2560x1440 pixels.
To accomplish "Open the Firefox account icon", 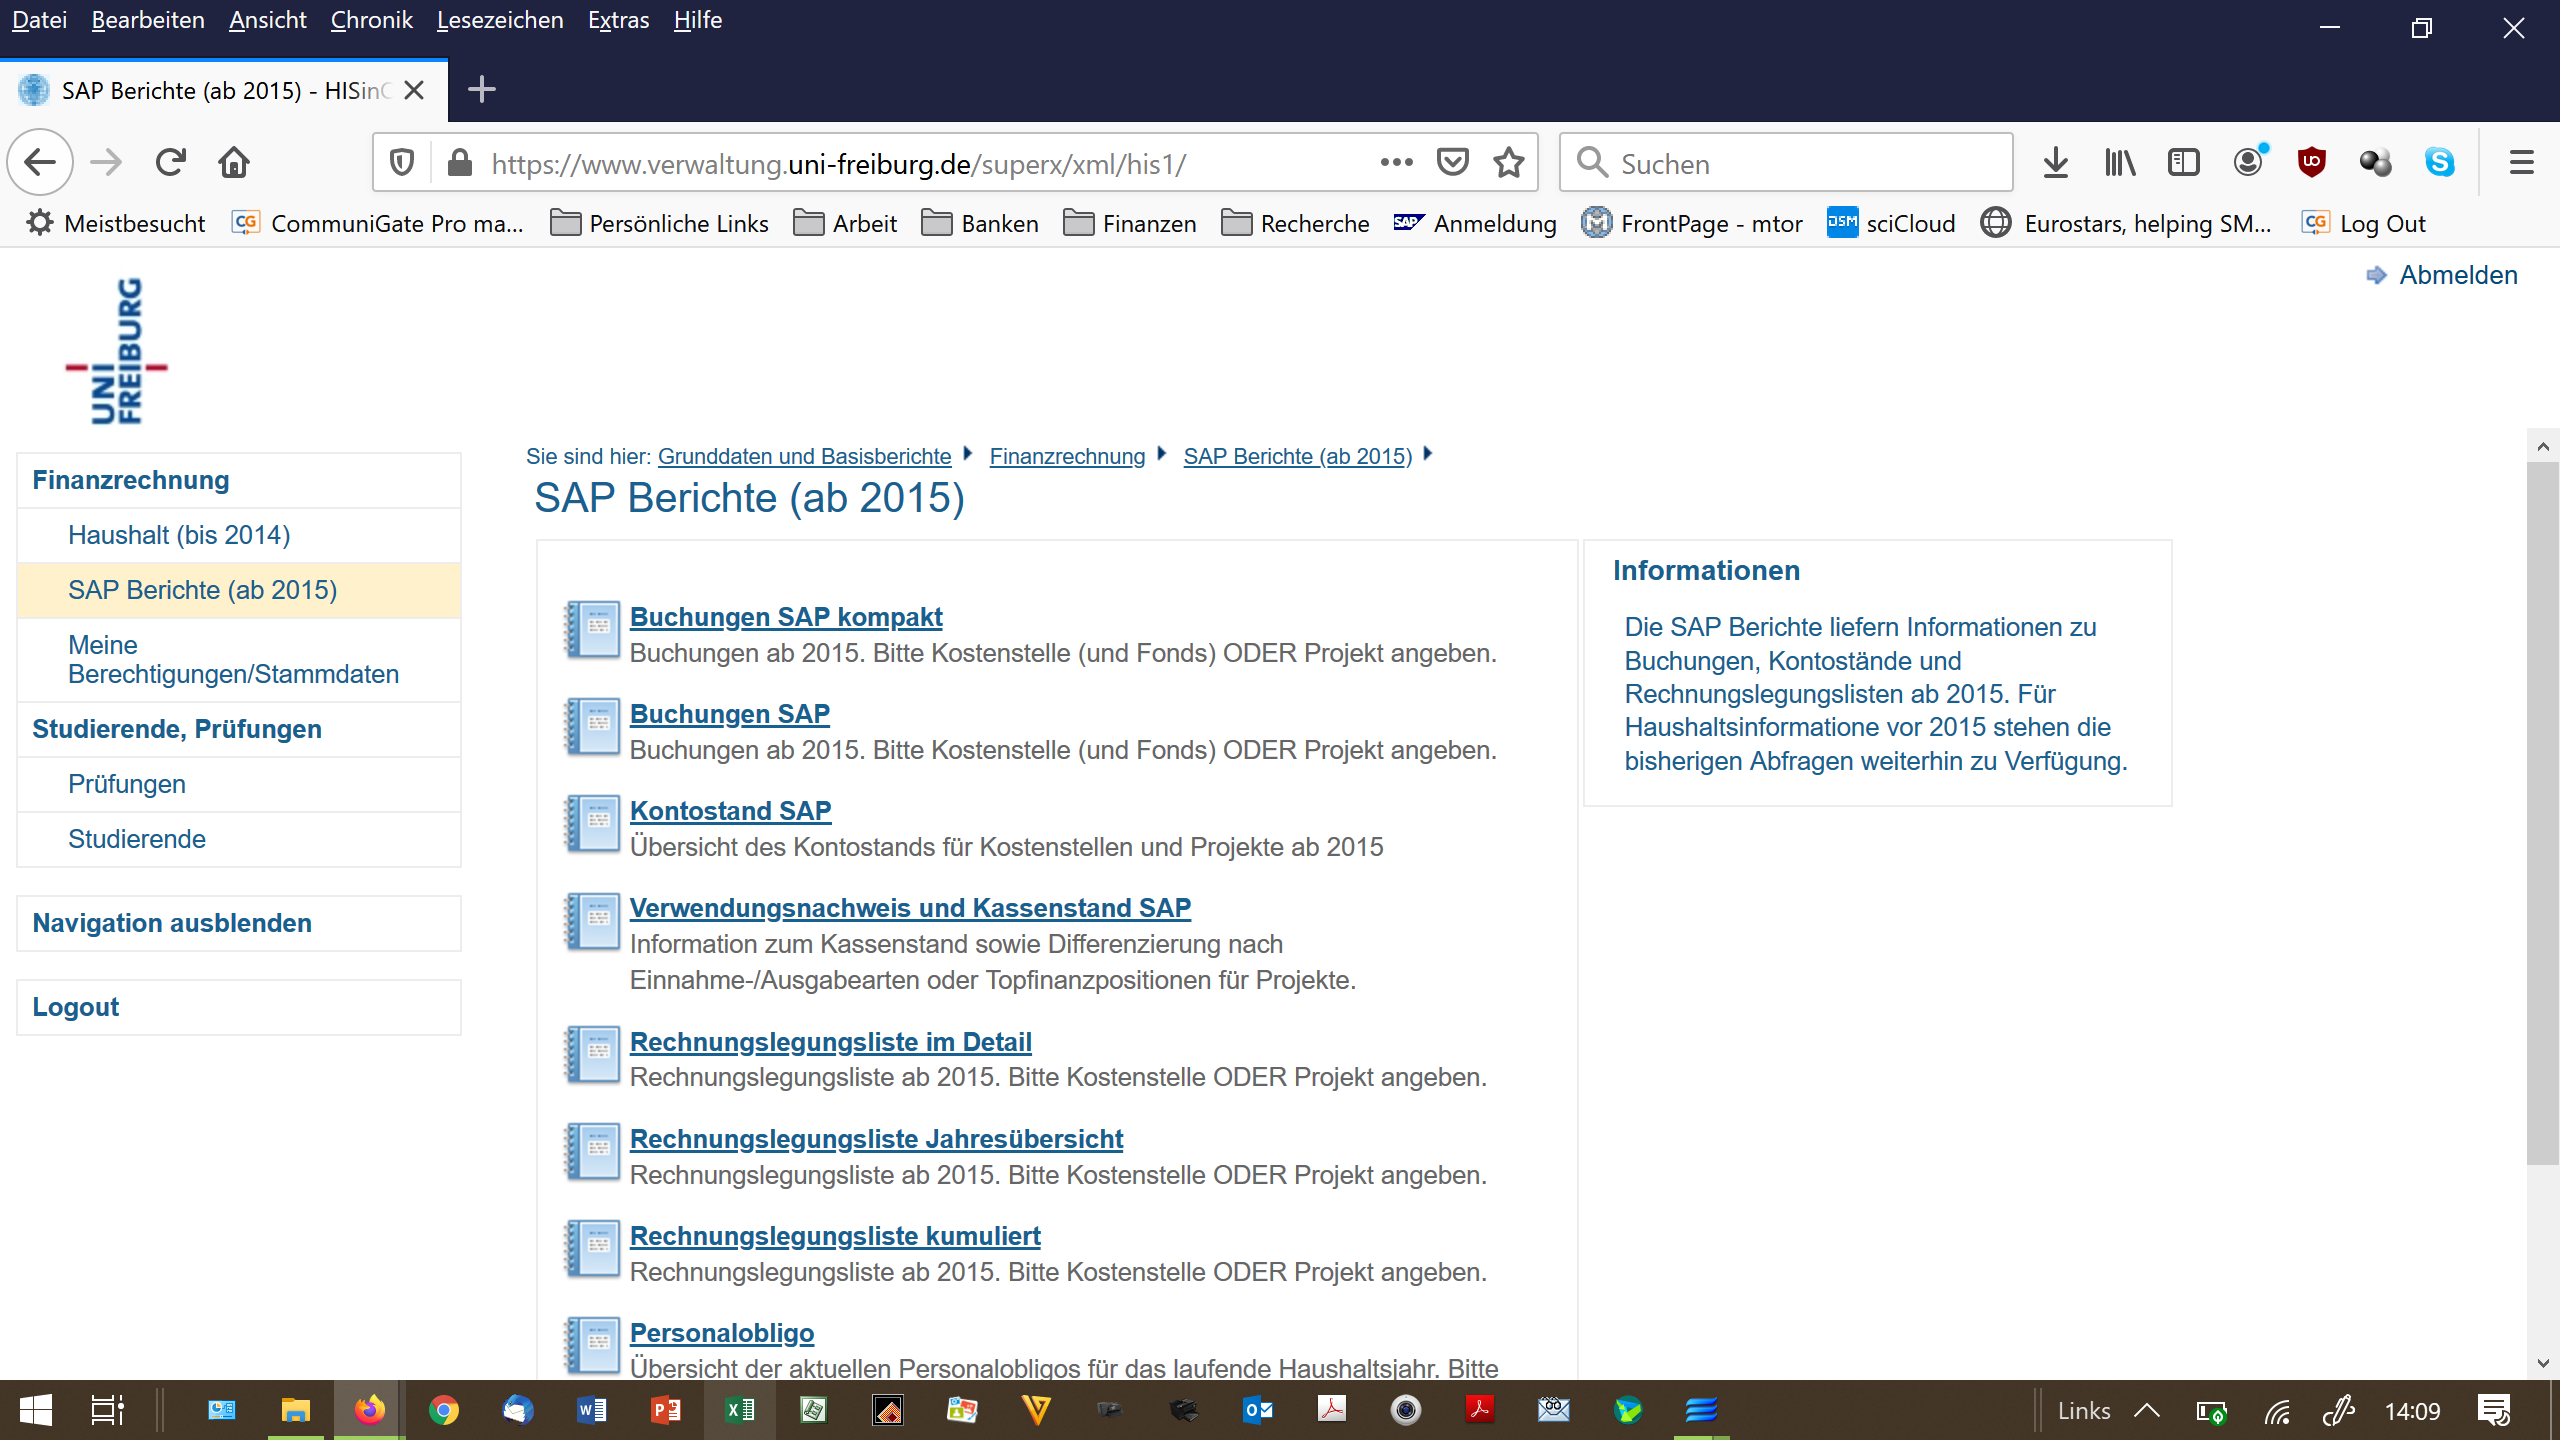I will 2249,162.
